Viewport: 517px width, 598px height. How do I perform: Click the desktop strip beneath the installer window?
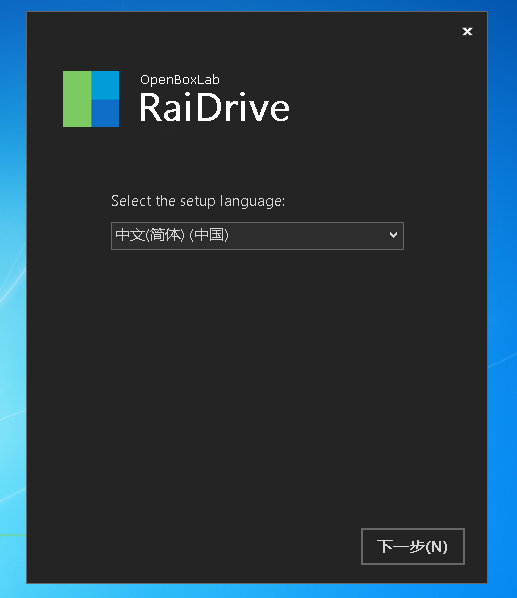point(257,591)
